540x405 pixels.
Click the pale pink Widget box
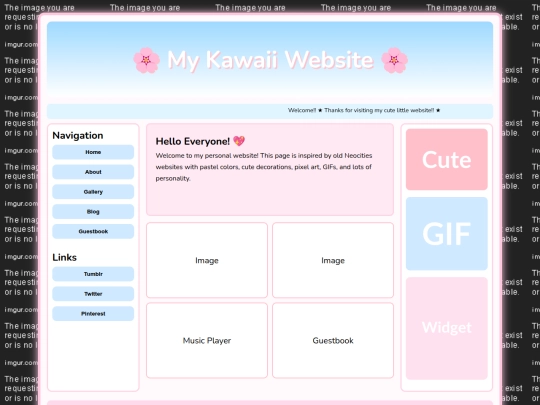pos(447,329)
